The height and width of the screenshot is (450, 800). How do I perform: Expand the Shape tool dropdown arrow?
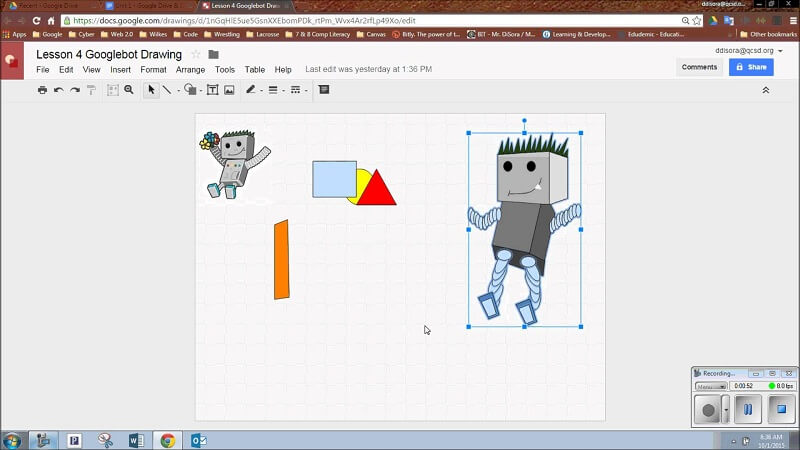coord(201,91)
